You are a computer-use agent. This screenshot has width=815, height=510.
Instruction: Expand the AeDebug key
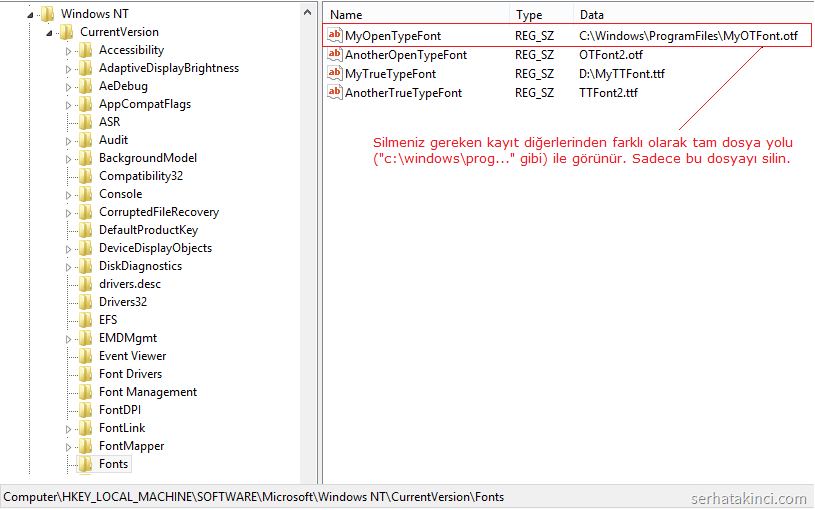68,87
